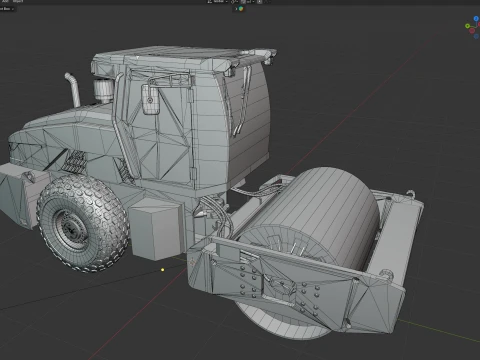Click the green Y axis gizmo handle
This screenshot has height=360, width=480.
(468, 26)
